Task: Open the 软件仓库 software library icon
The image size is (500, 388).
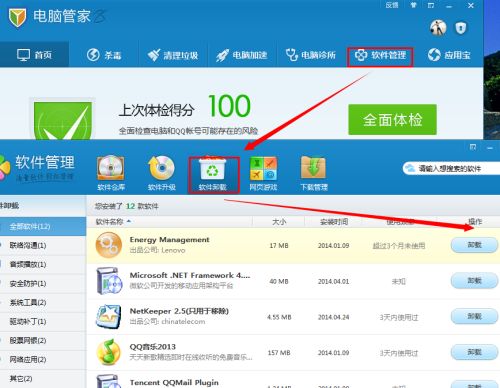Action: pos(111,173)
